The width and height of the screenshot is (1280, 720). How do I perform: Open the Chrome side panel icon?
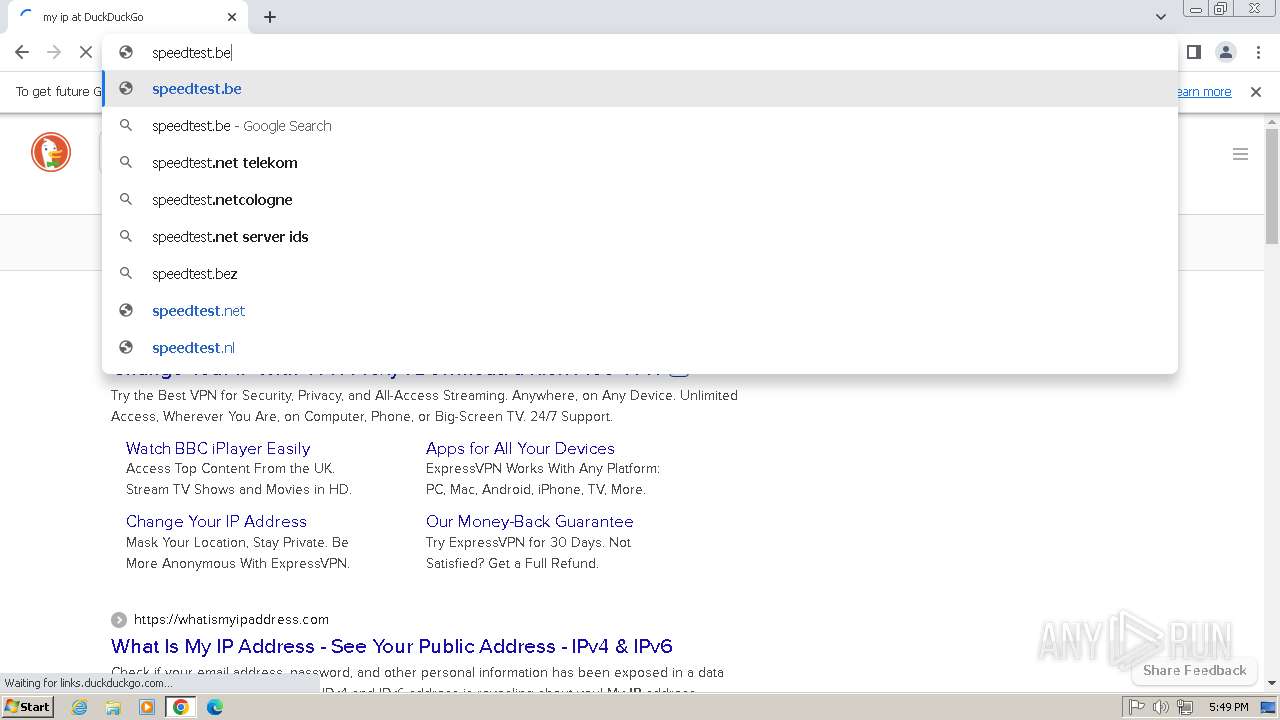(x=1193, y=52)
